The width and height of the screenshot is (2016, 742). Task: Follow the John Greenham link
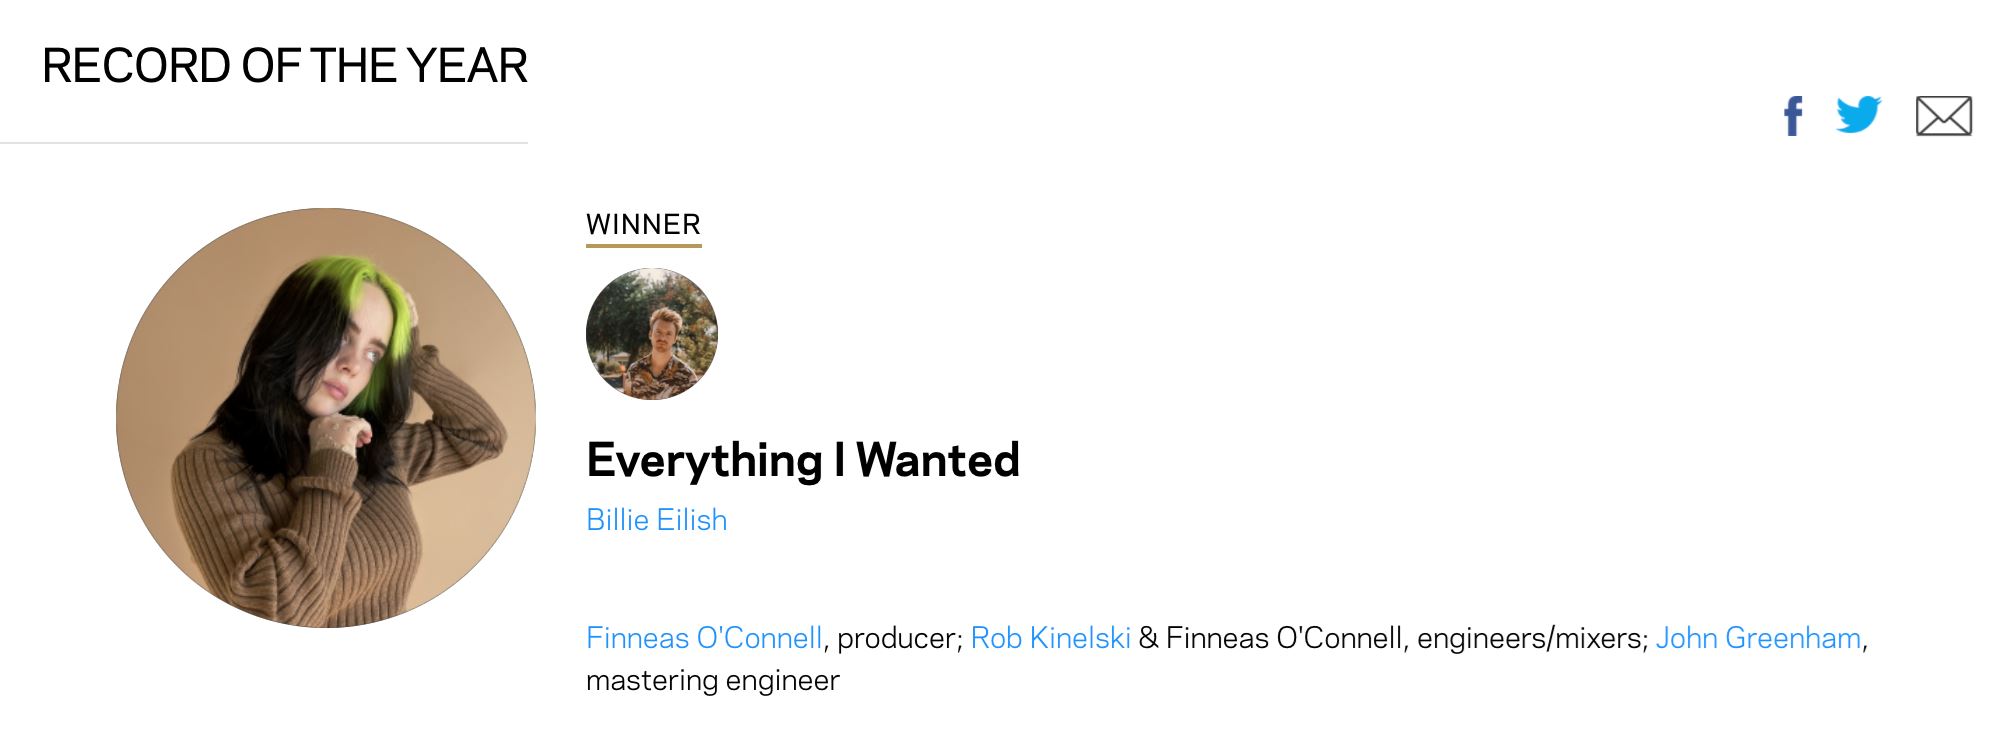point(1758,638)
